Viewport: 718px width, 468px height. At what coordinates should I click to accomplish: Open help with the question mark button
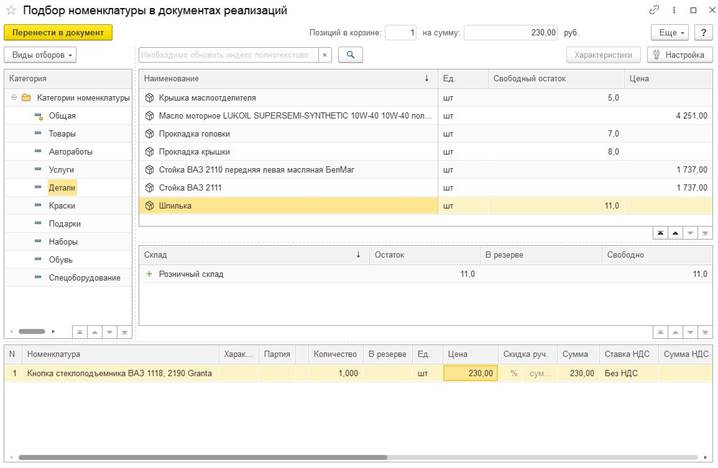(703, 33)
